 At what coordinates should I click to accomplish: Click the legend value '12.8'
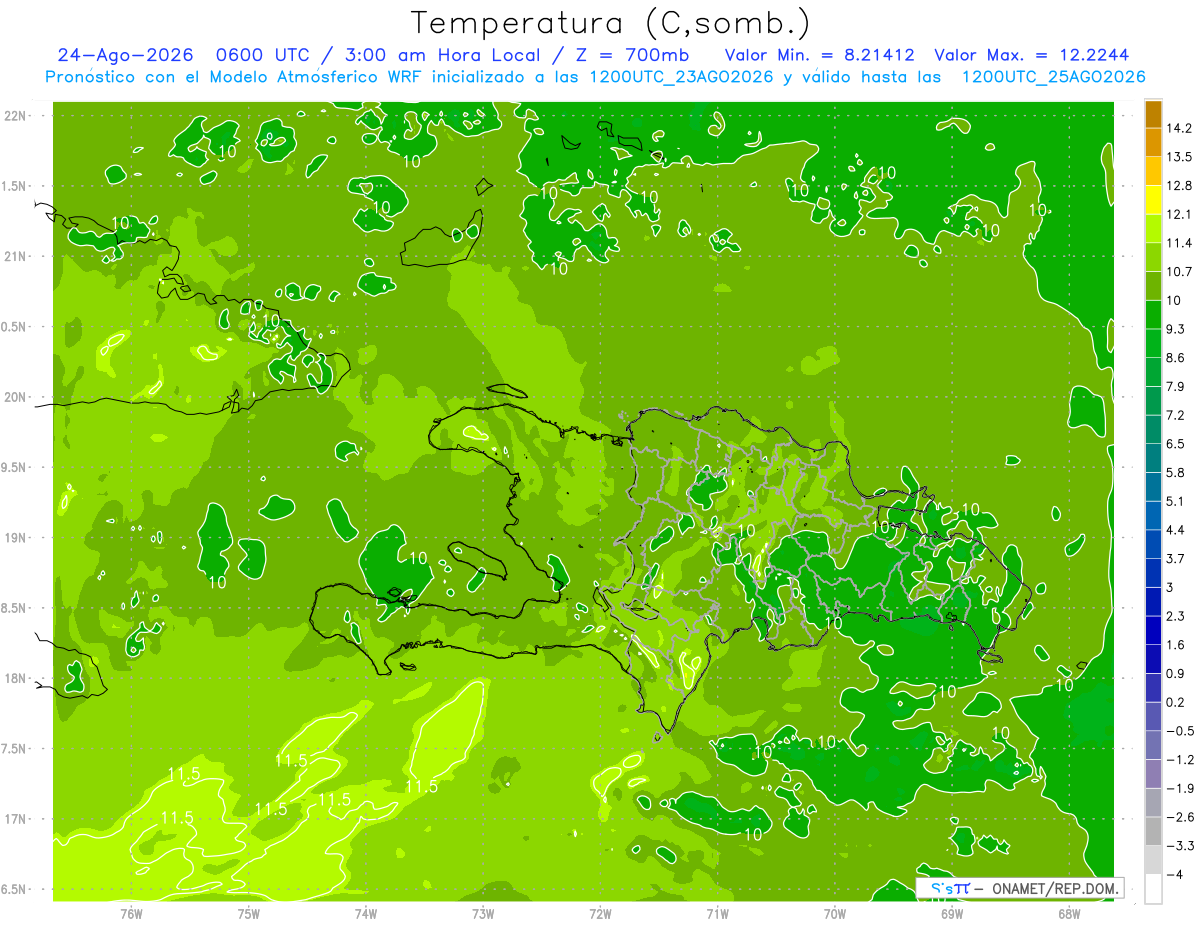(x=1179, y=186)
